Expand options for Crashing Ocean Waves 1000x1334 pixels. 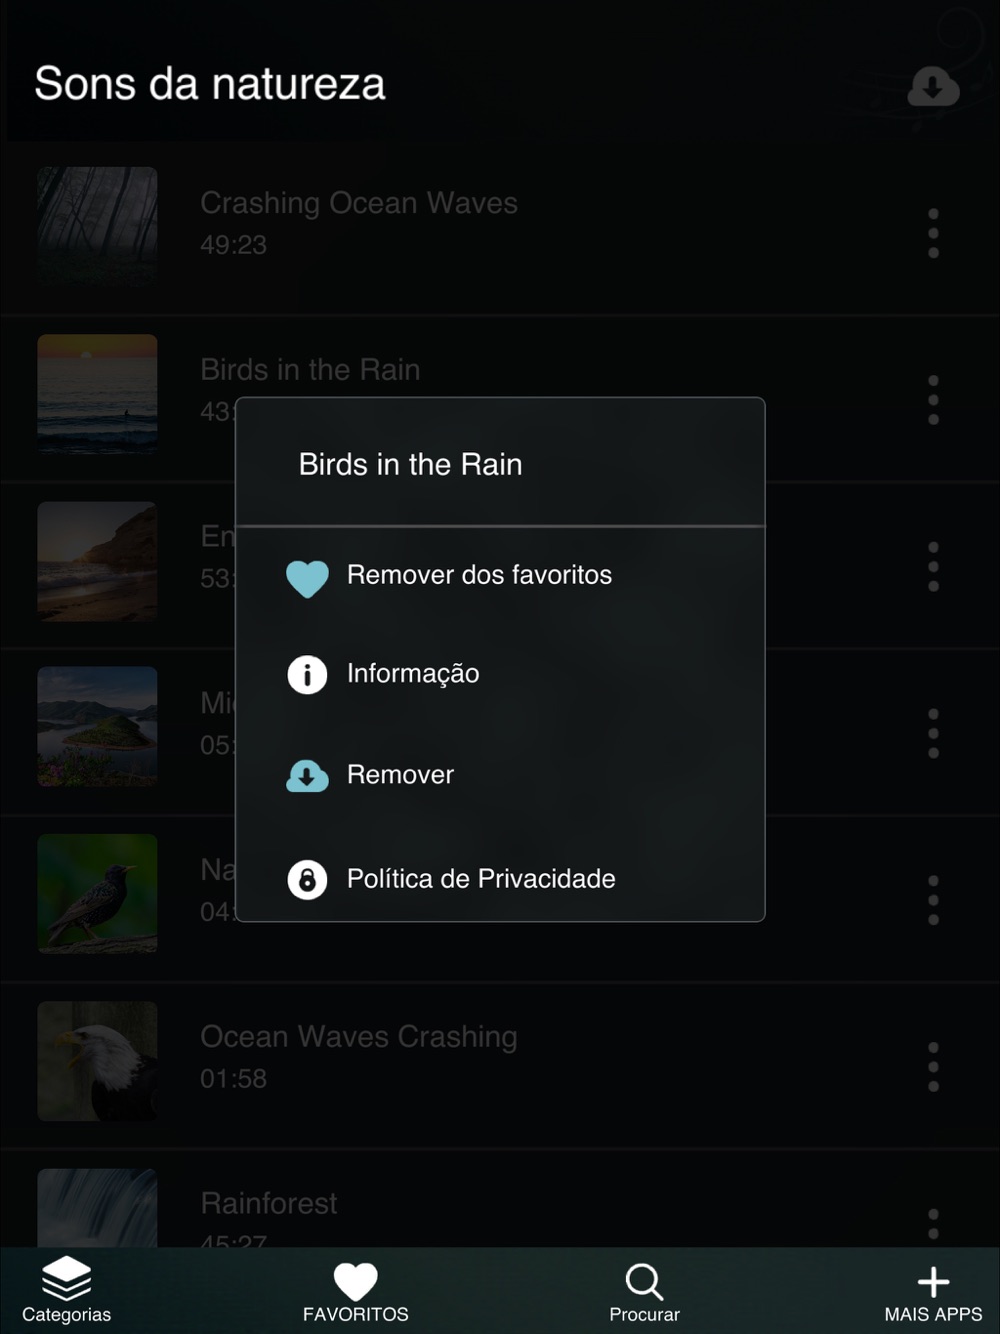coord(933,233)
